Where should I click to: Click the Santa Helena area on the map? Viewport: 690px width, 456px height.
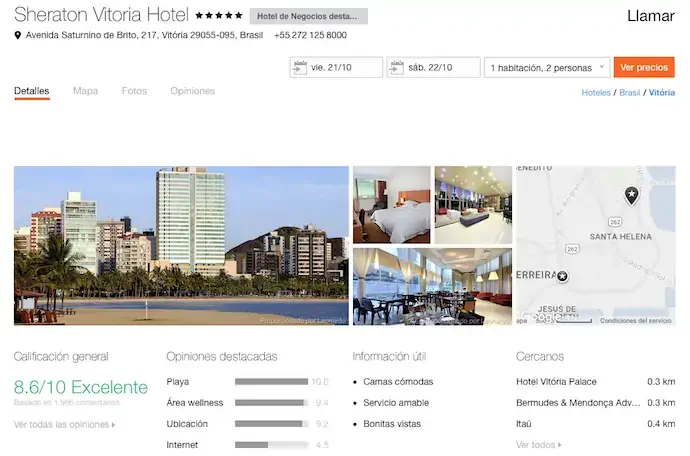pos(620,237)
